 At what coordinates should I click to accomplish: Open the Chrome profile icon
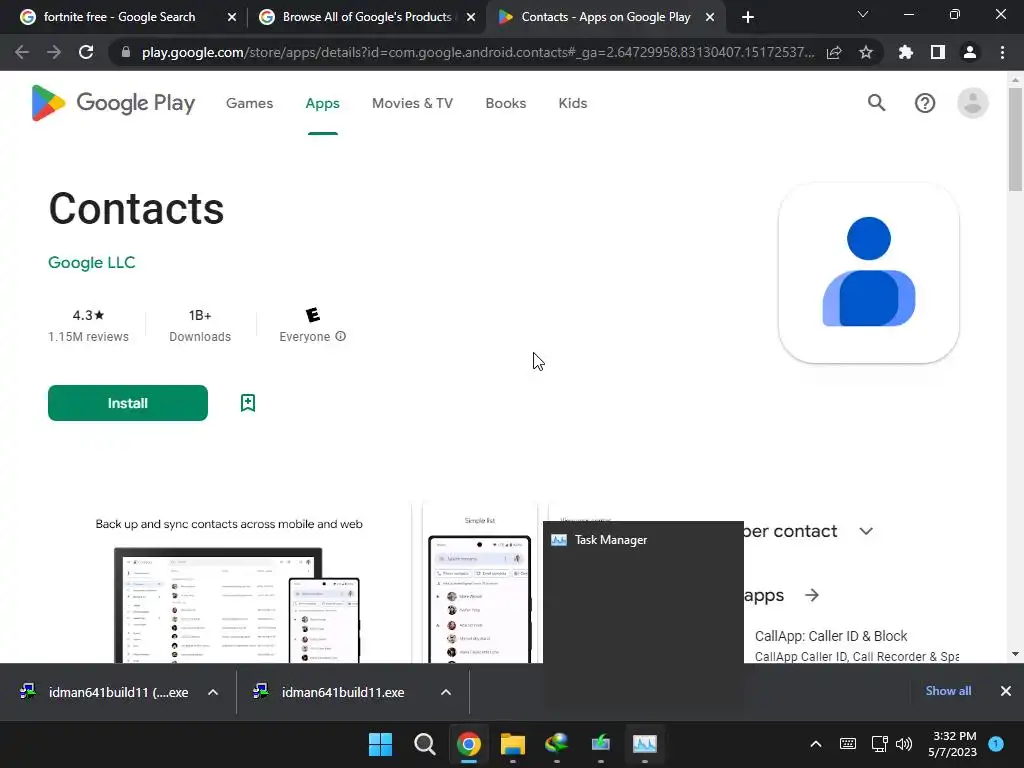coord(970,52)
